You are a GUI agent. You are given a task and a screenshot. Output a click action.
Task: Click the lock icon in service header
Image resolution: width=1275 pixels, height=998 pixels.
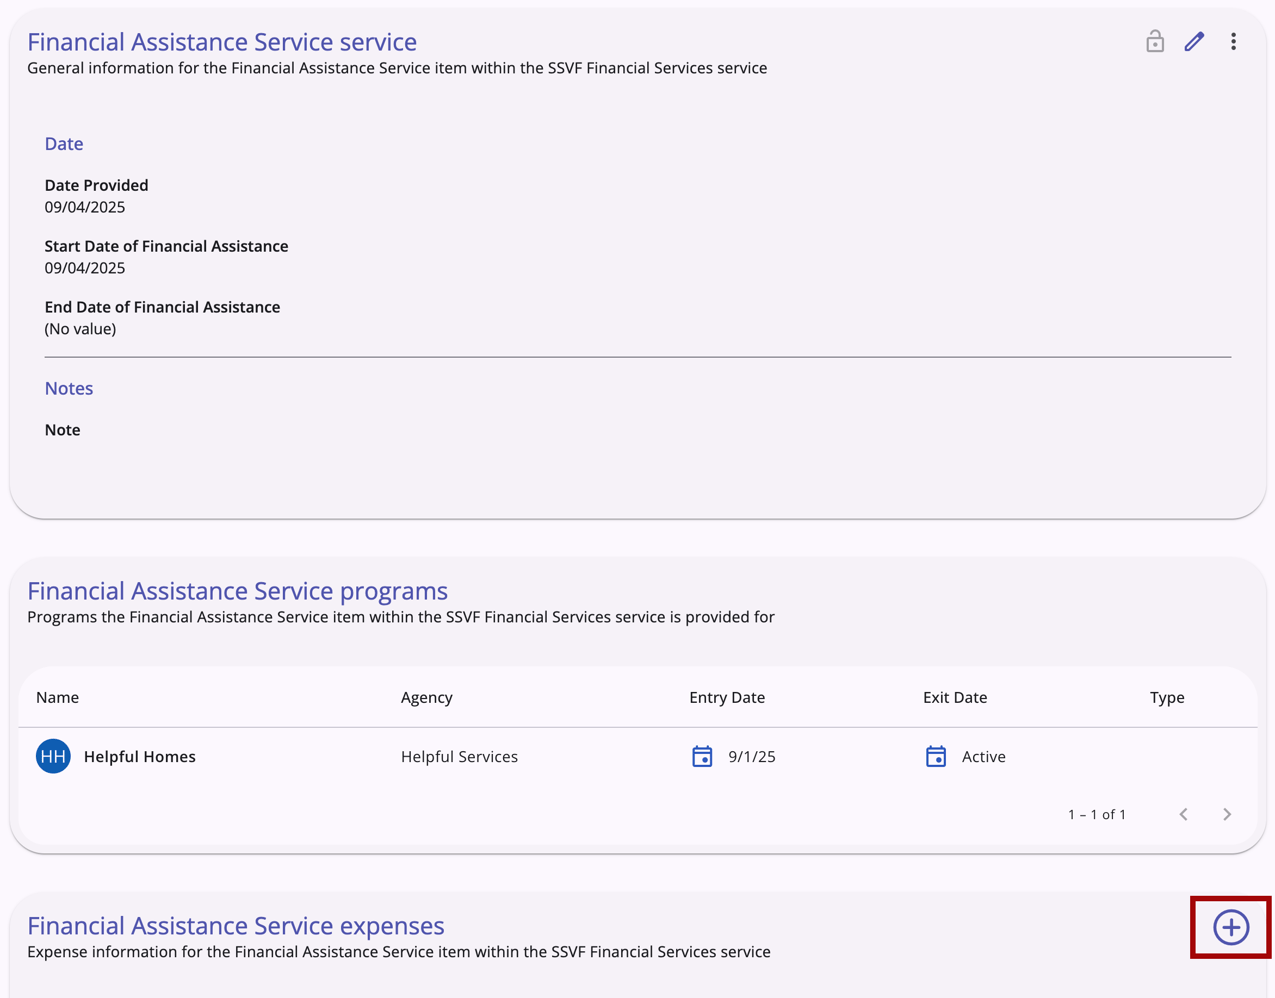click(x=1155, y=41)
